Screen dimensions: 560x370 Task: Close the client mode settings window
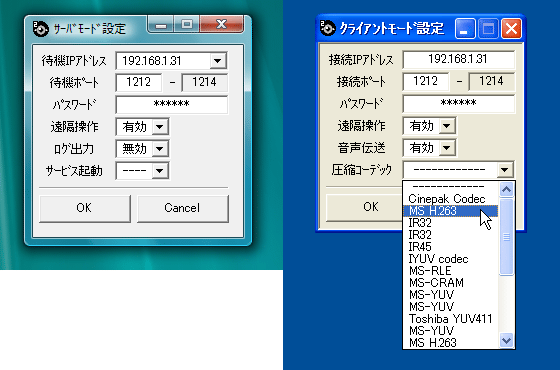511,29
